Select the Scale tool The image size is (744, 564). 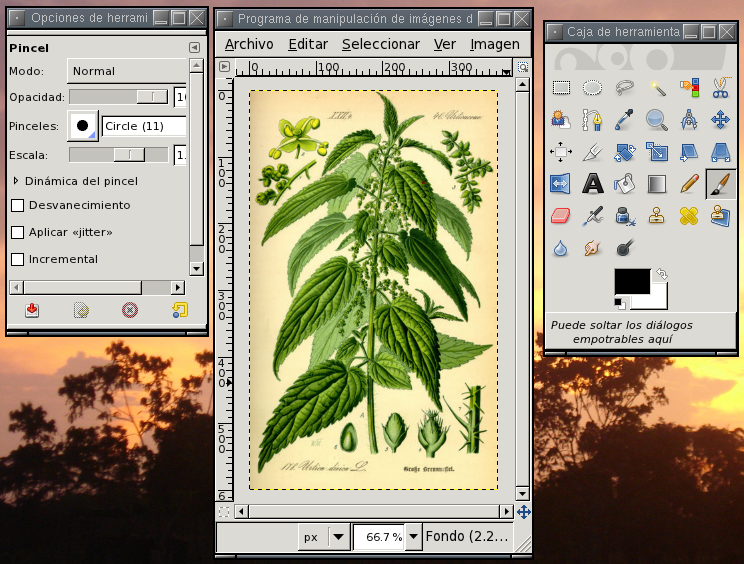(657, 152)
